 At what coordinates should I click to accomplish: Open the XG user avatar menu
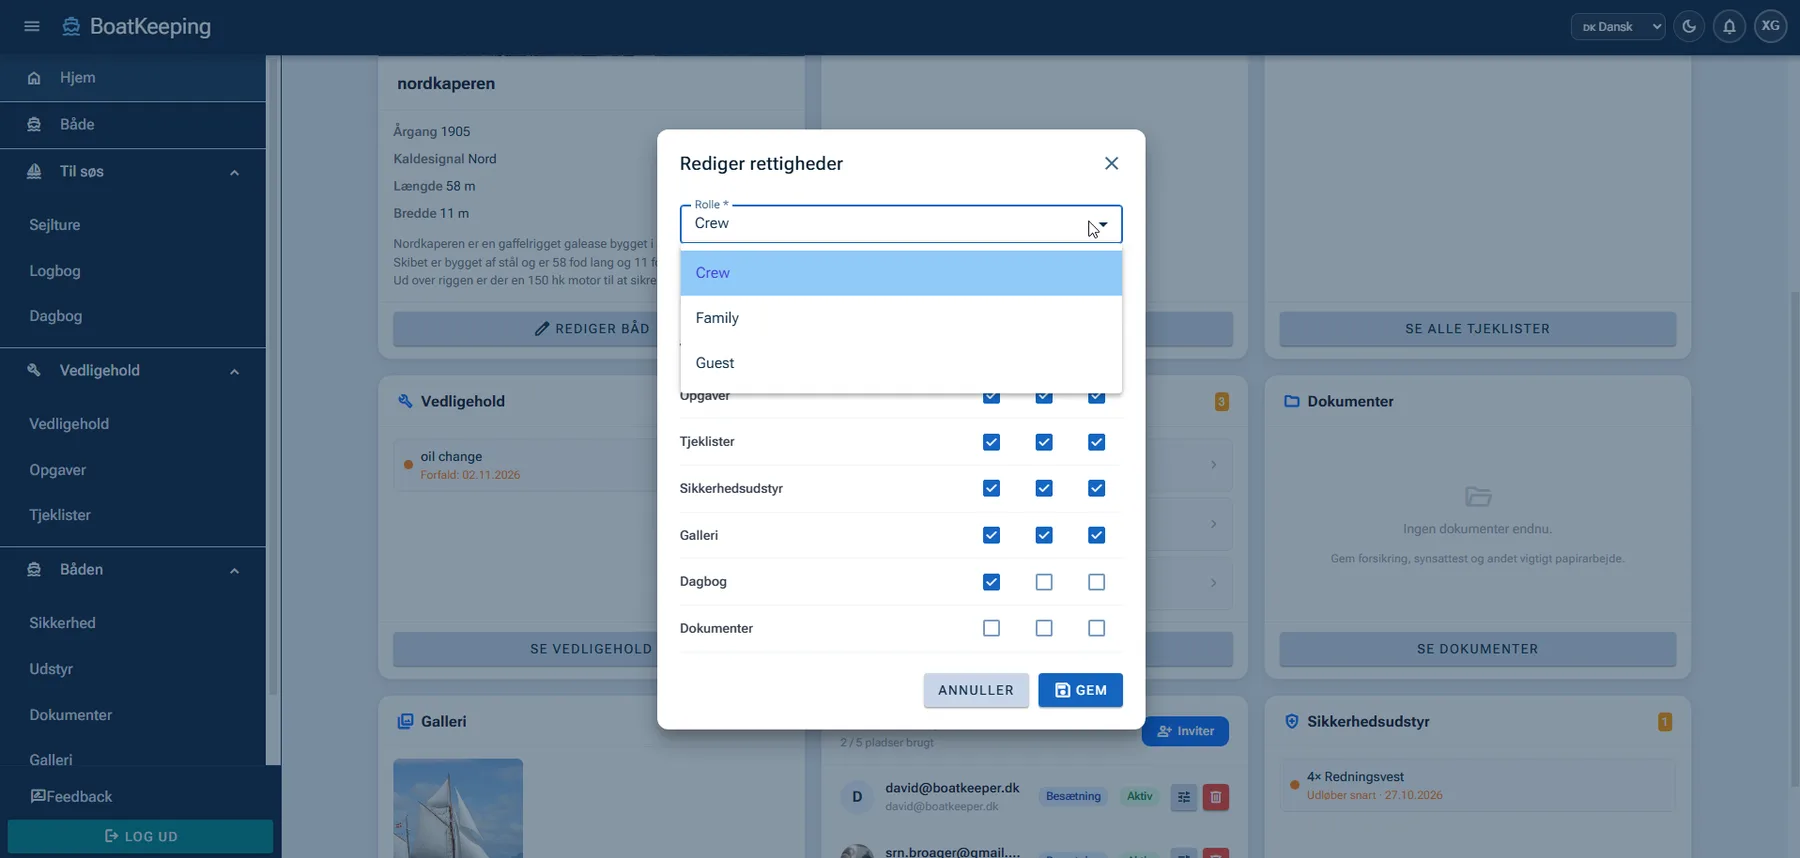click(x=1770, y=27)
